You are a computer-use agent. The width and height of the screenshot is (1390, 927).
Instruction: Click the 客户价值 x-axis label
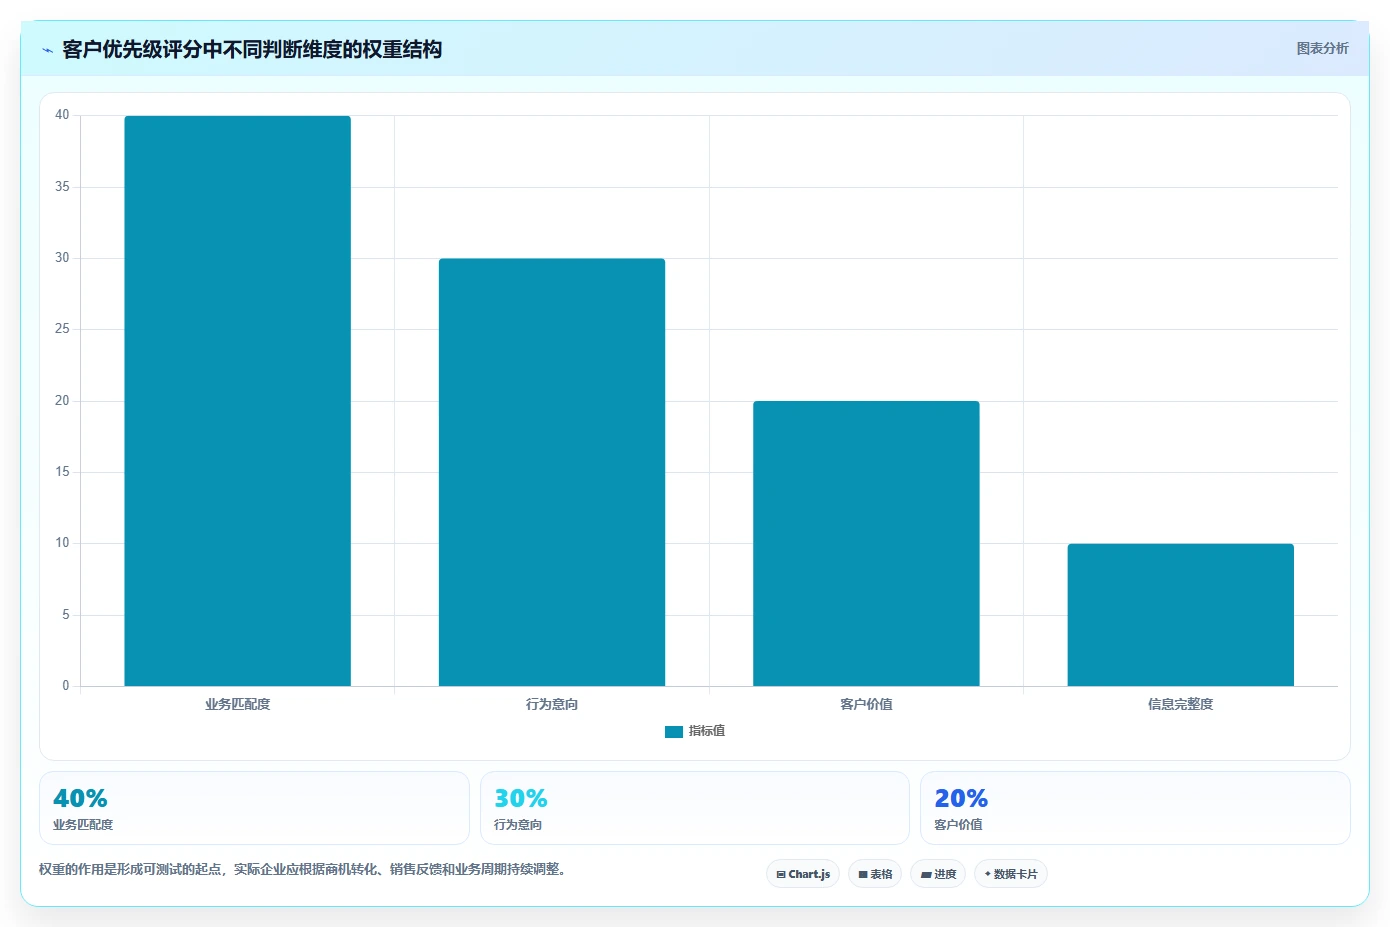[866, 704]
